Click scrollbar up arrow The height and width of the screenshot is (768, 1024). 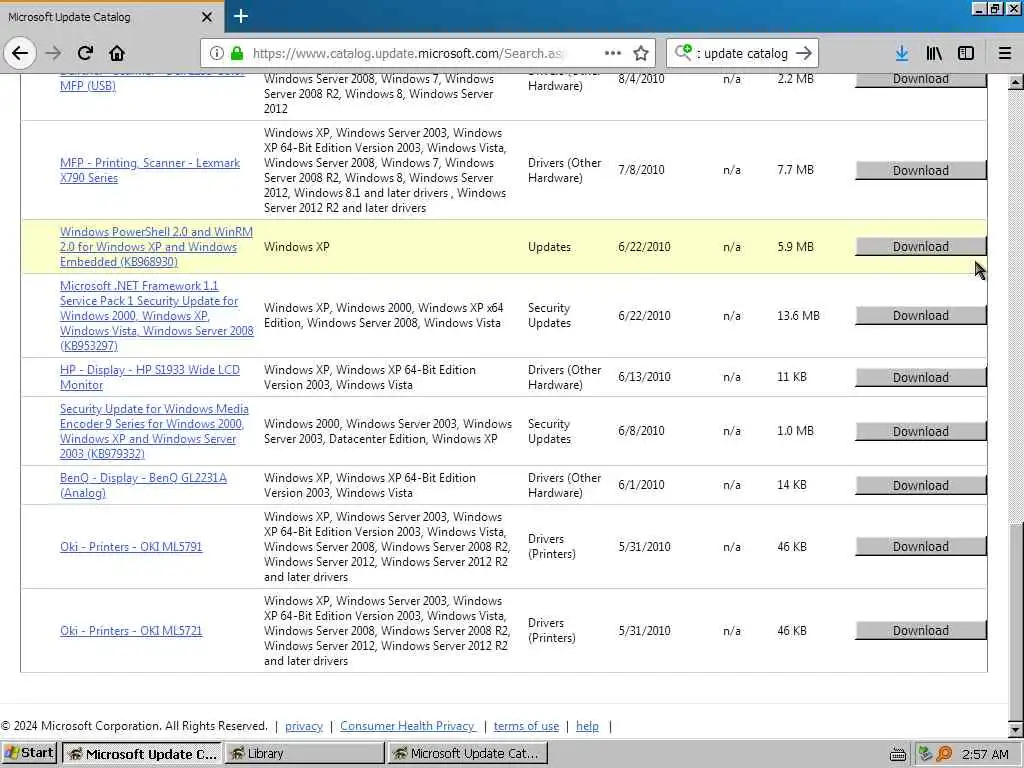tap(1016, 82)
